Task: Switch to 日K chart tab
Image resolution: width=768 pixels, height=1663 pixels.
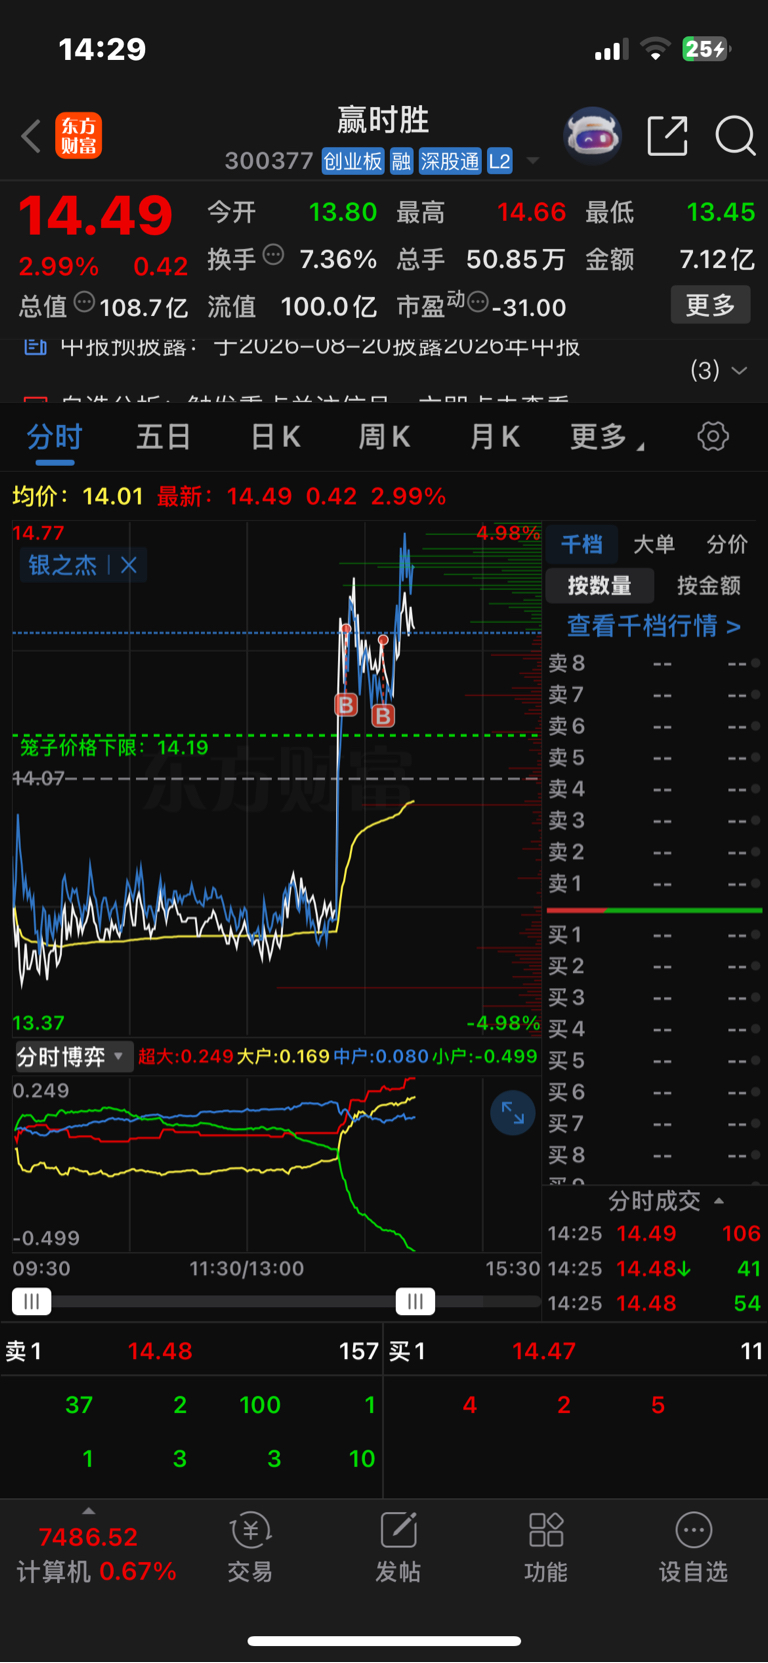Action: (x=275, y=437)
